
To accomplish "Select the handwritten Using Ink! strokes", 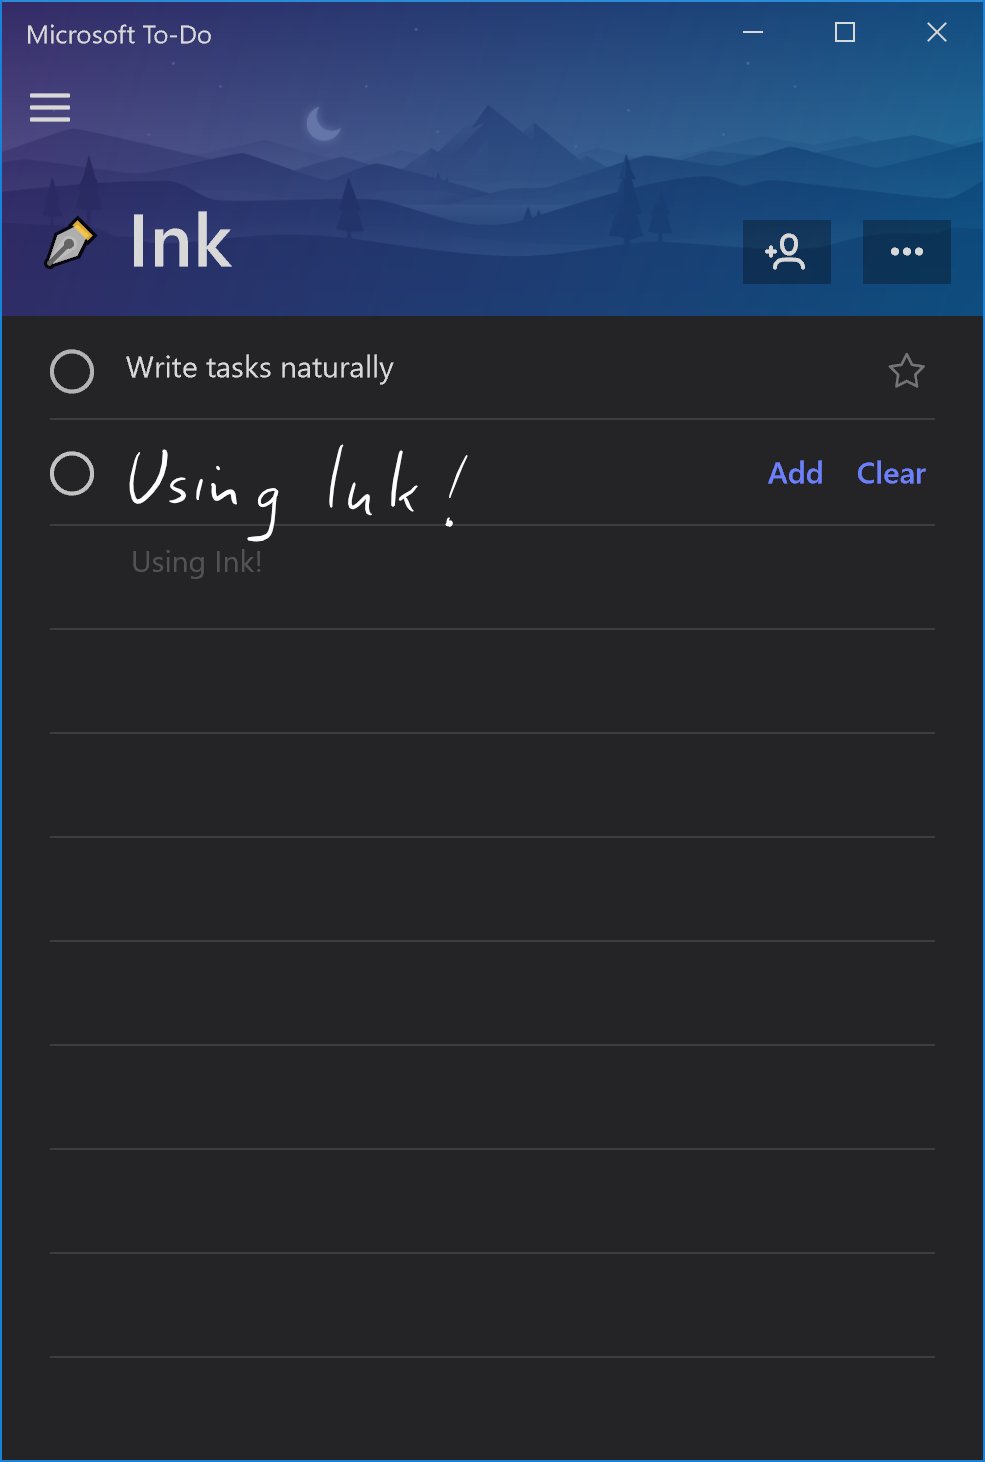I will (x=298, y=490).
